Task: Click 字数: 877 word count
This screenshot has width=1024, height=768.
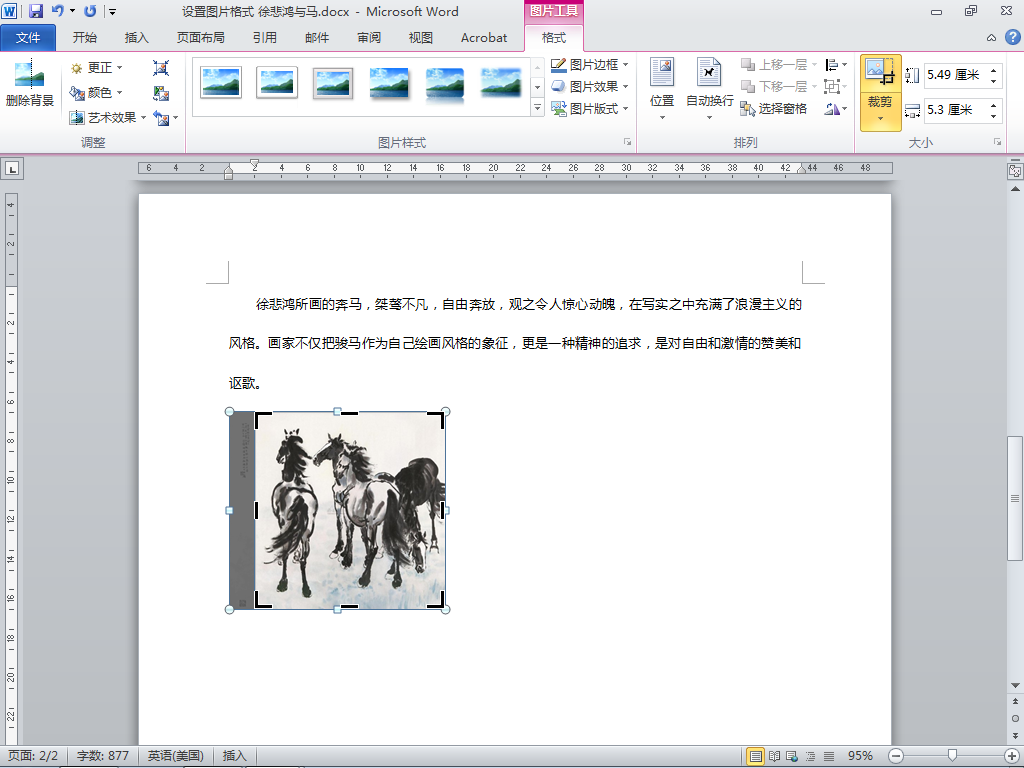Action: 103,756
